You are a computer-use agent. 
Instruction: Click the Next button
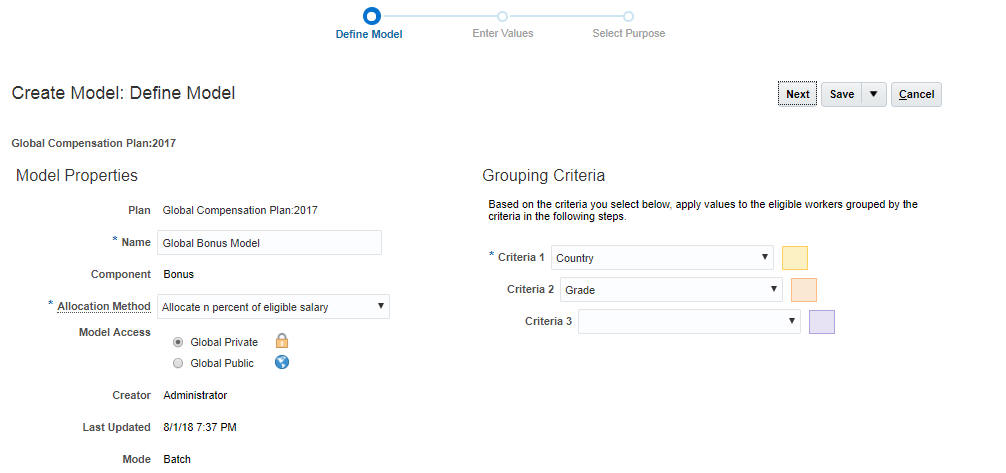(797, 94)
